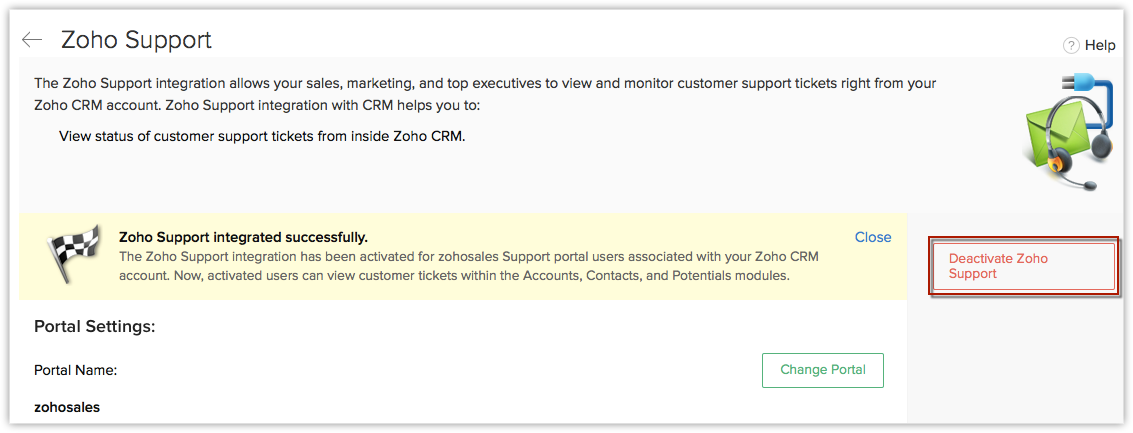This screenshot has height=433, width=1133.
Task: Click the Help question mark icon
Action: (x=1071, y=45)
